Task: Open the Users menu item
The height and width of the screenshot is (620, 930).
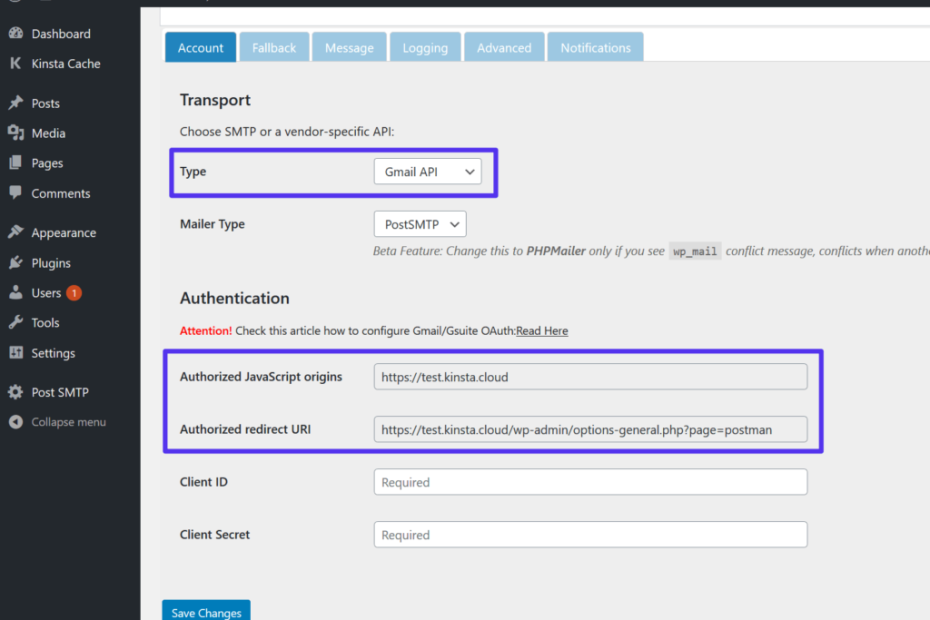Action: point(46,293)
